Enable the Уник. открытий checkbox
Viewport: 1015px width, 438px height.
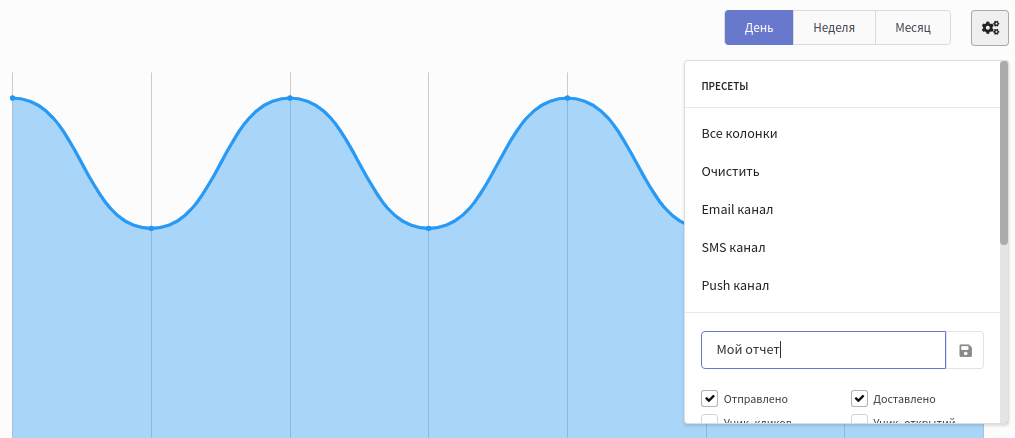pyautogui.click(x=859, y=419)
